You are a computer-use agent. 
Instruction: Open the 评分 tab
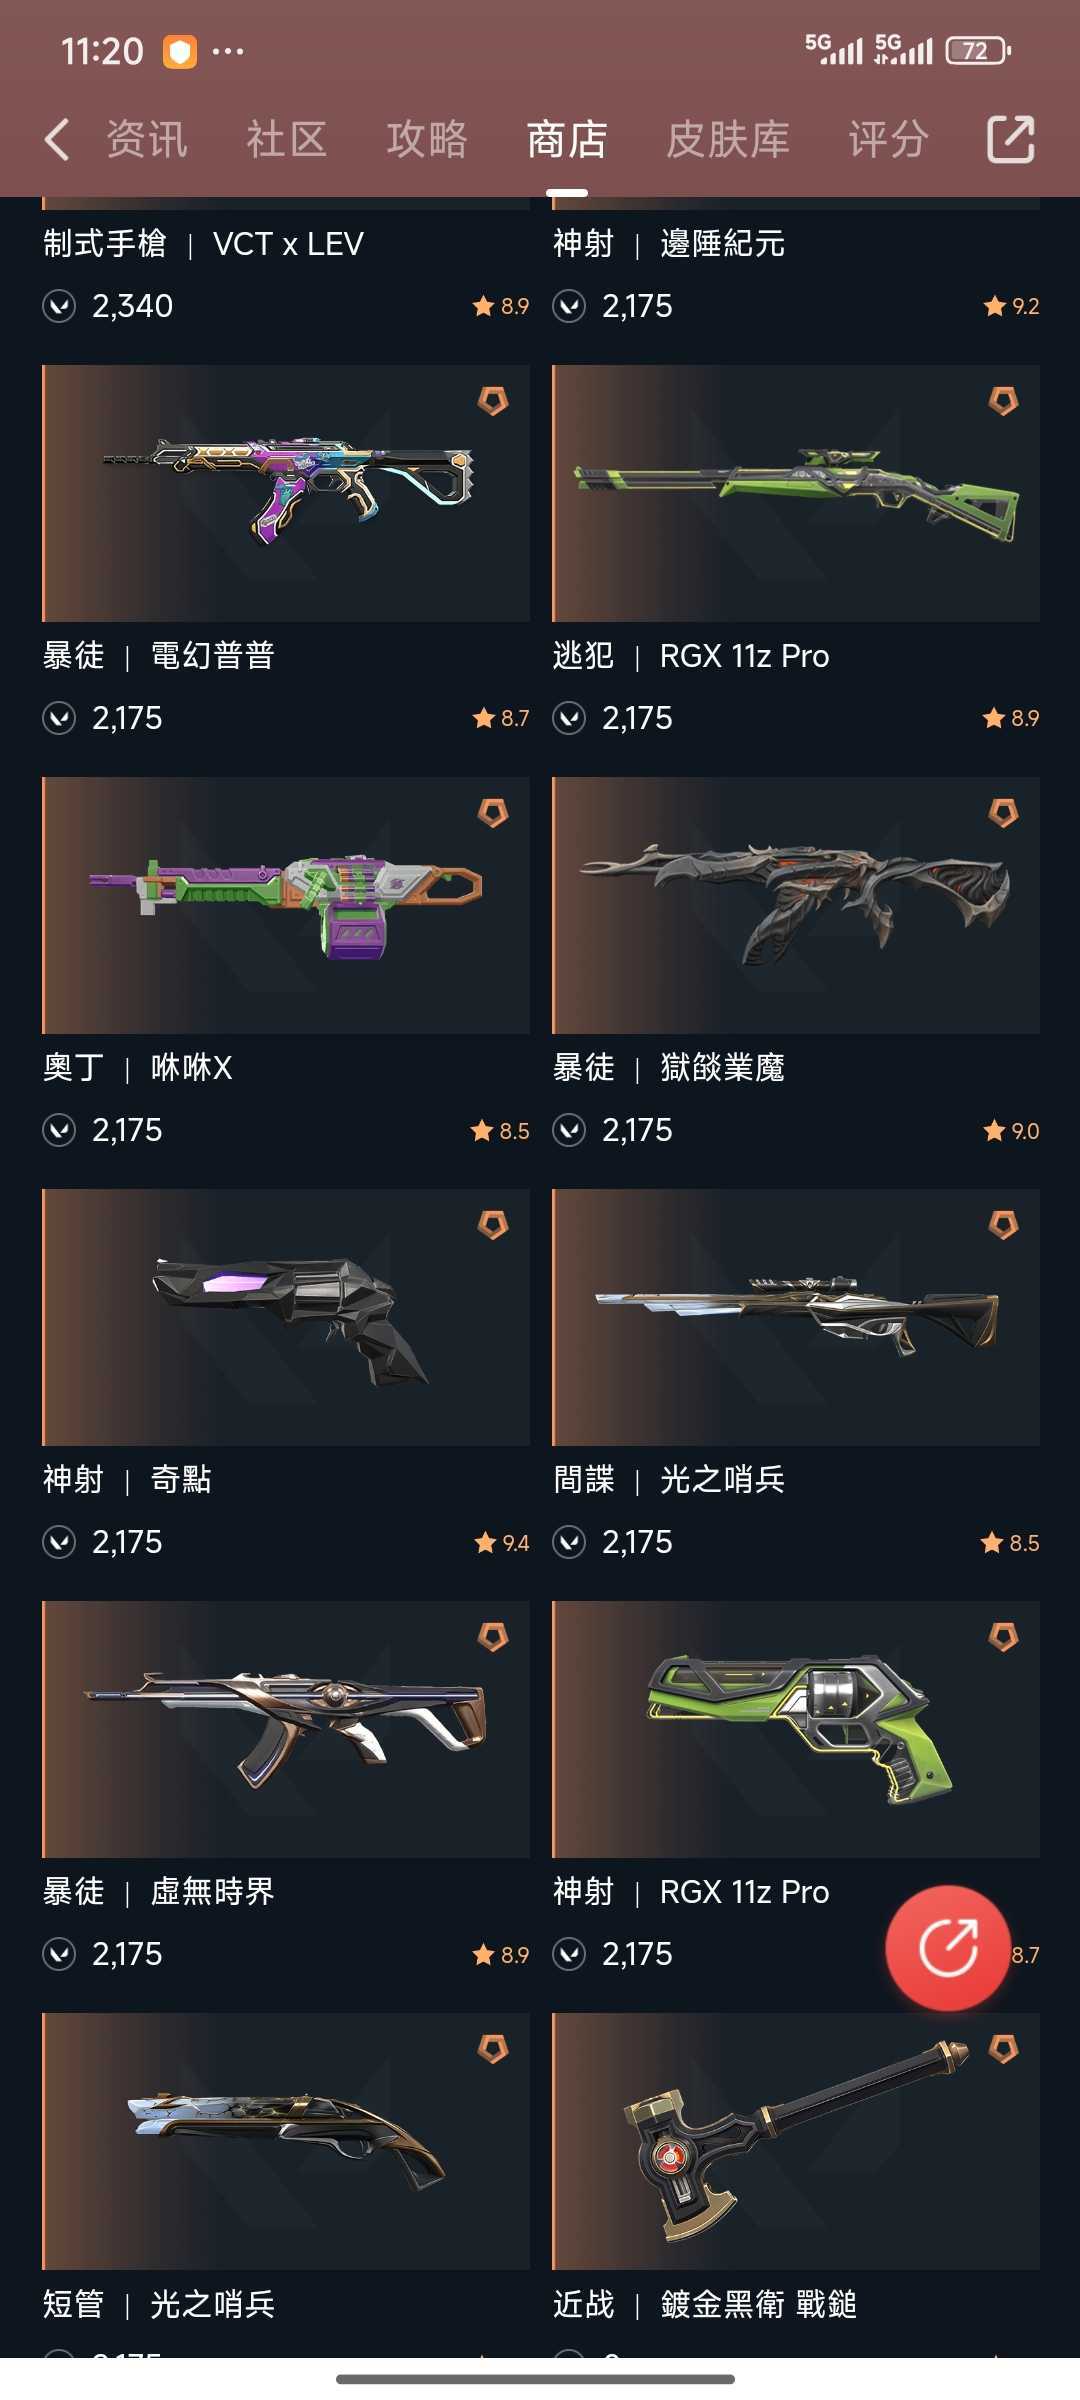coord(889,139)
